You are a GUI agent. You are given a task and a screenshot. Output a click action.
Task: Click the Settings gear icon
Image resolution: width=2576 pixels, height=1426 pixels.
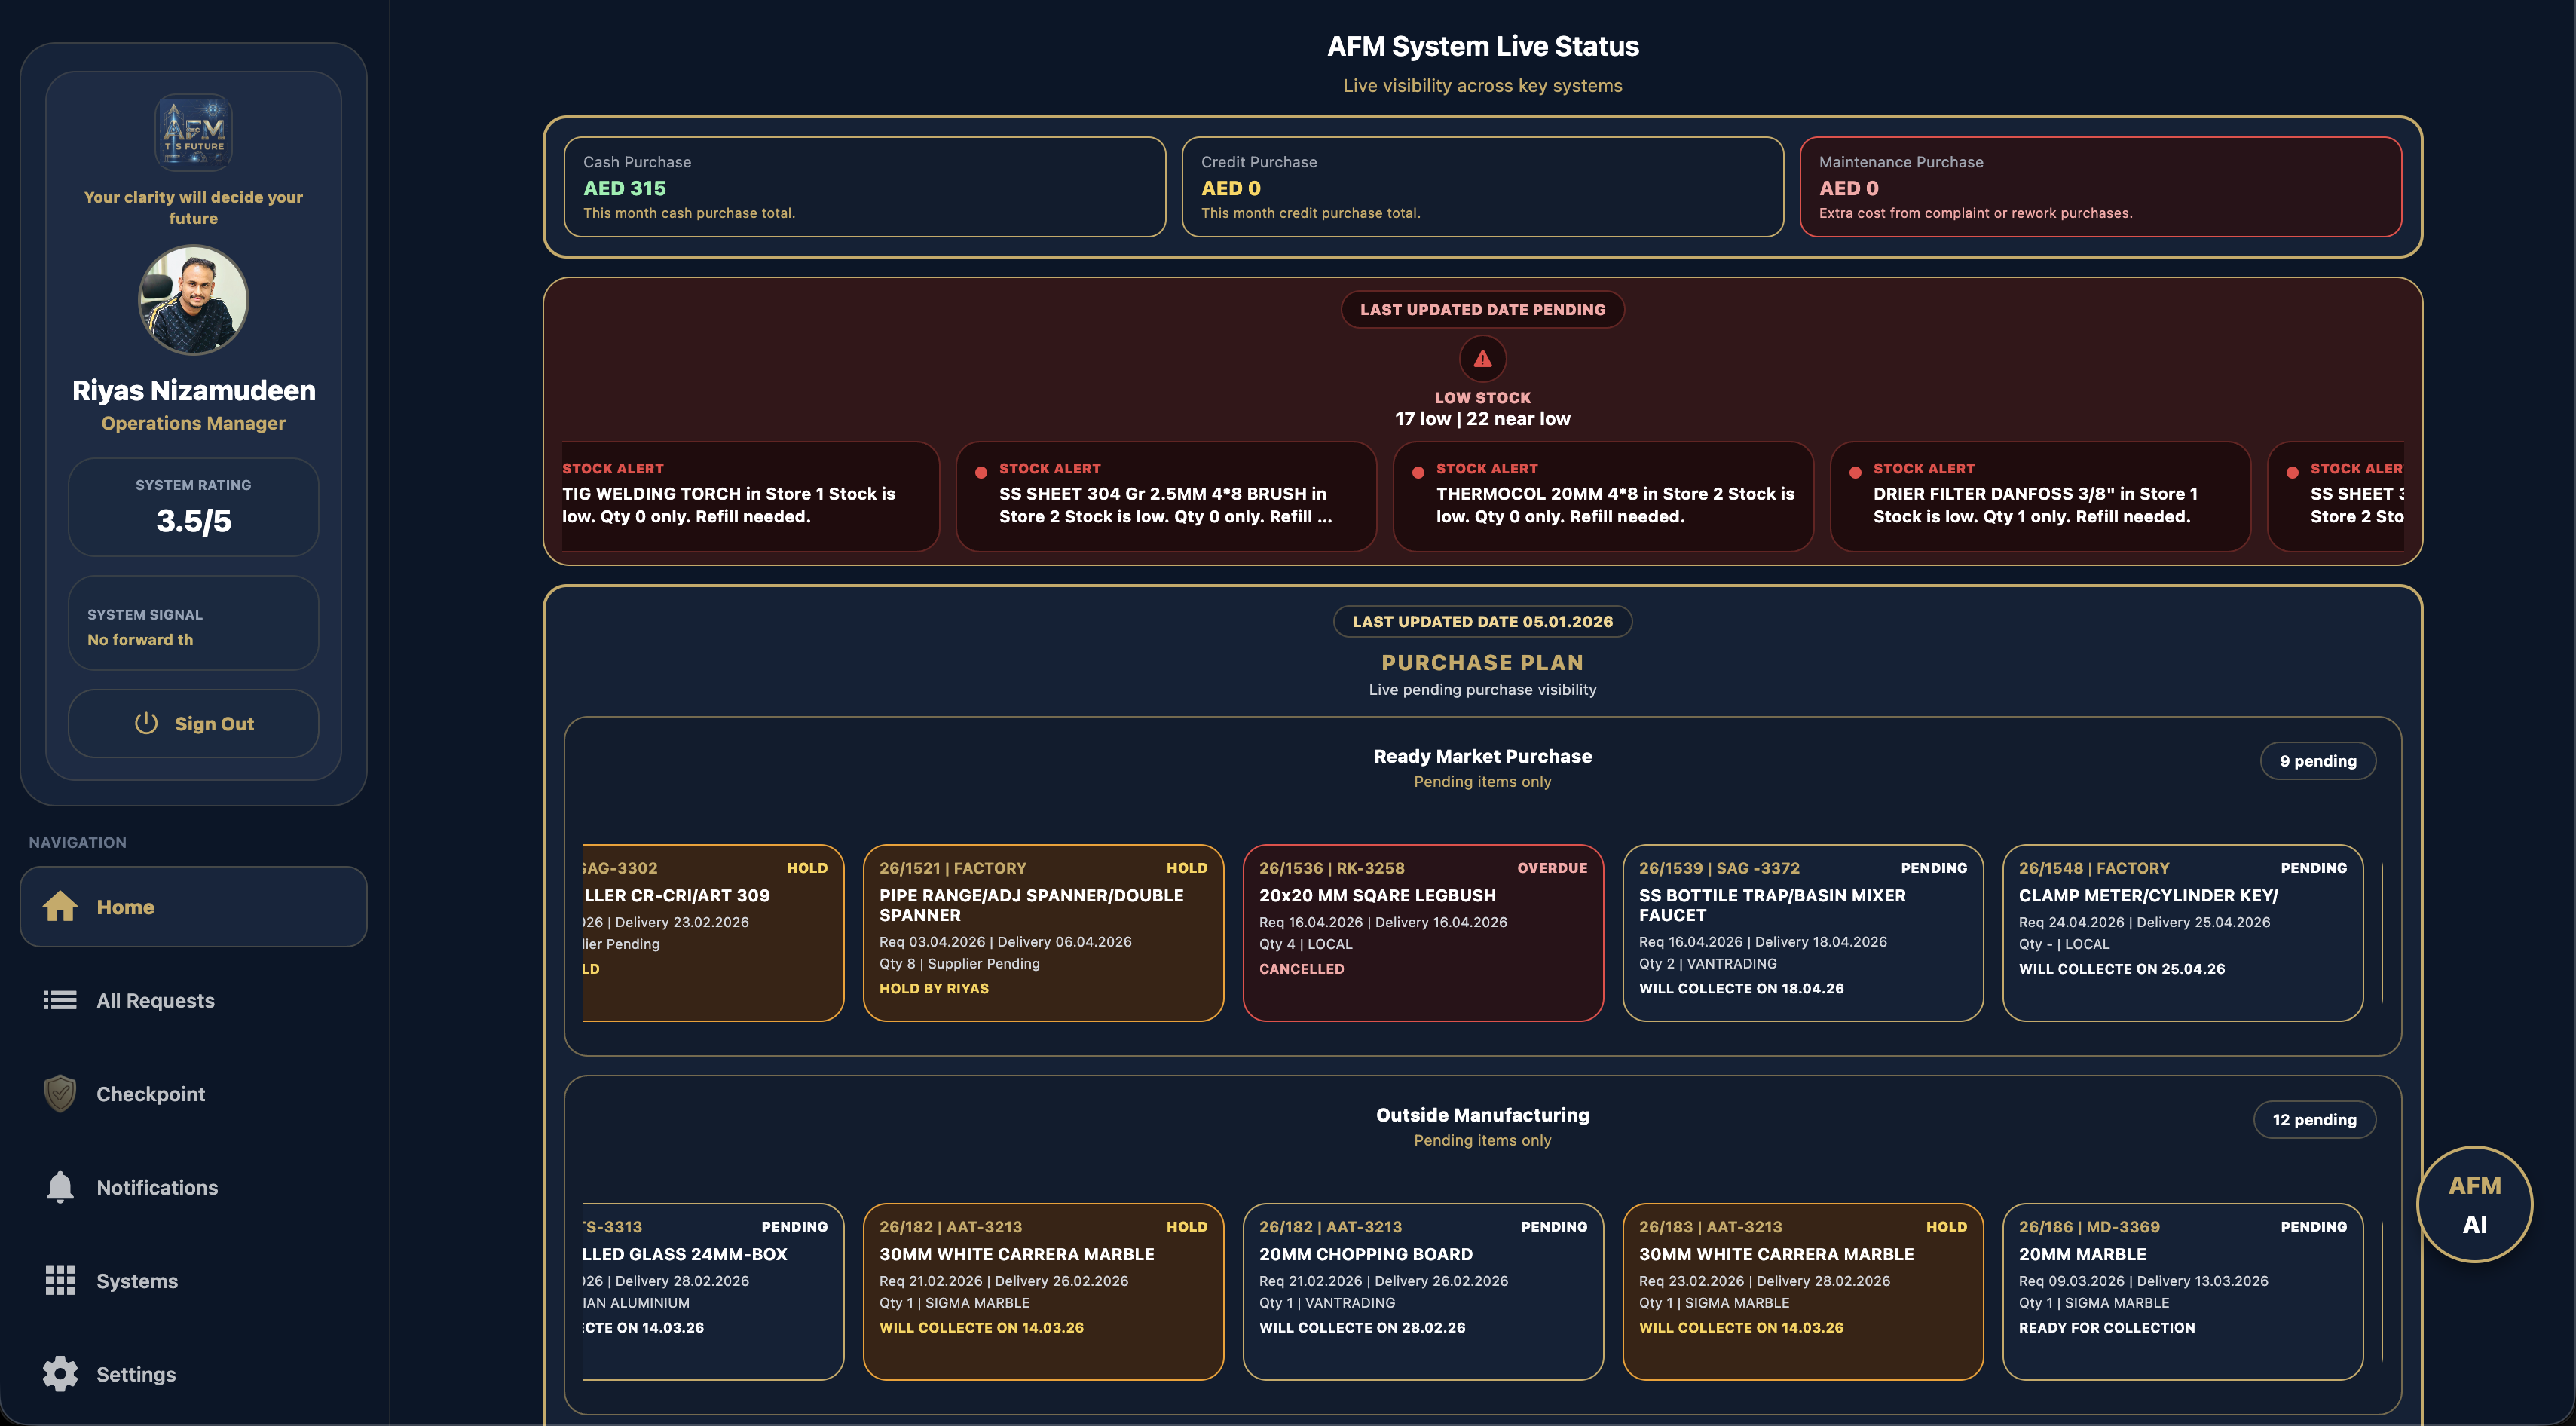click(x=60, y=1374)
